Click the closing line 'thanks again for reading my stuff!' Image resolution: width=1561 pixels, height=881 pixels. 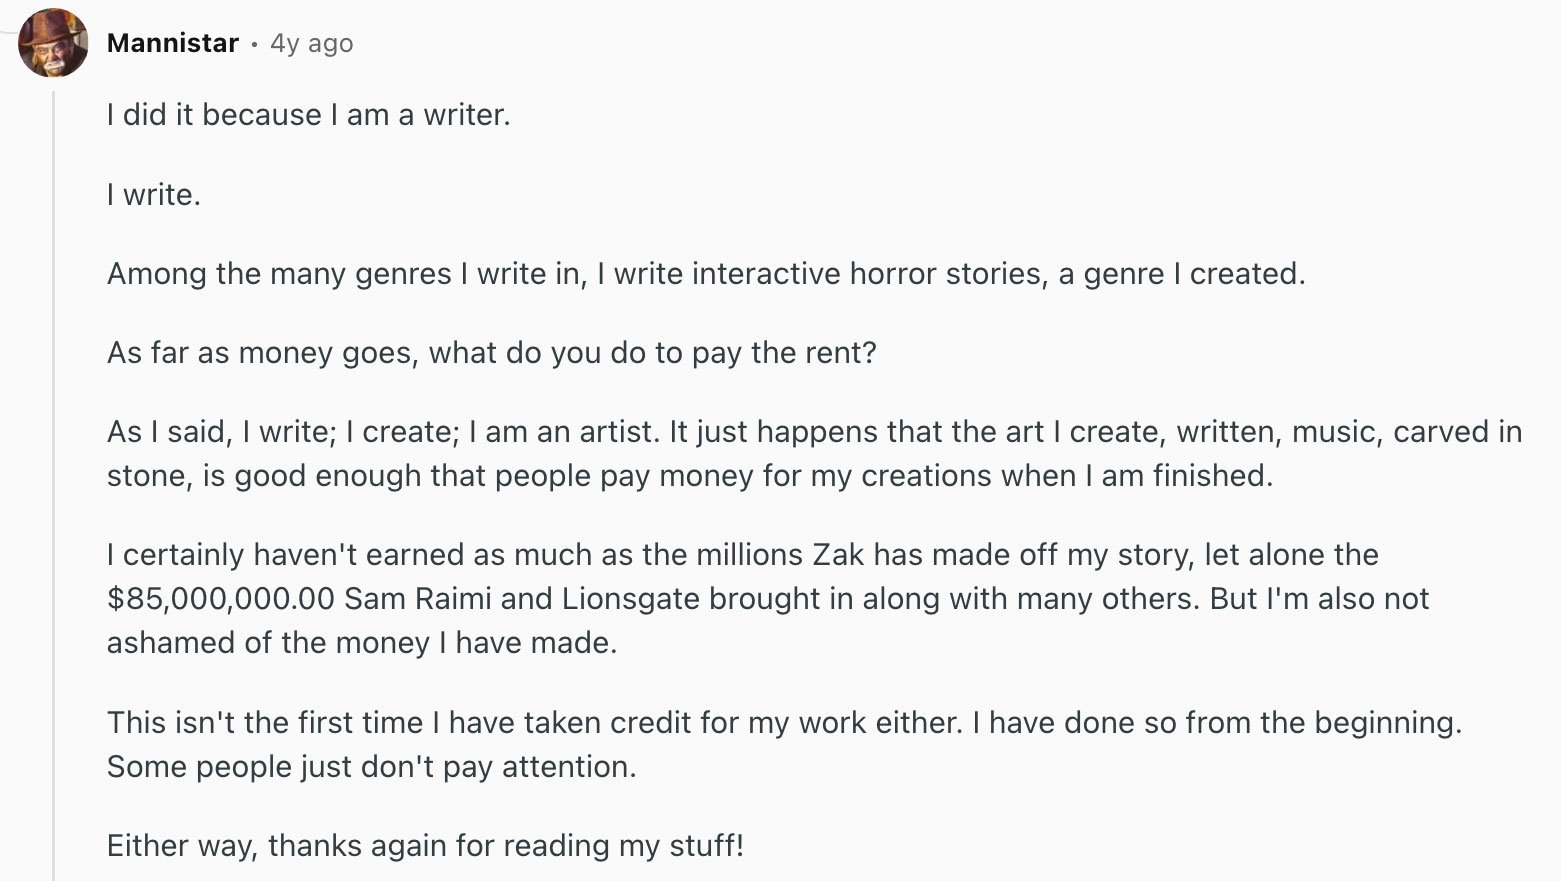tap(506, 846)
